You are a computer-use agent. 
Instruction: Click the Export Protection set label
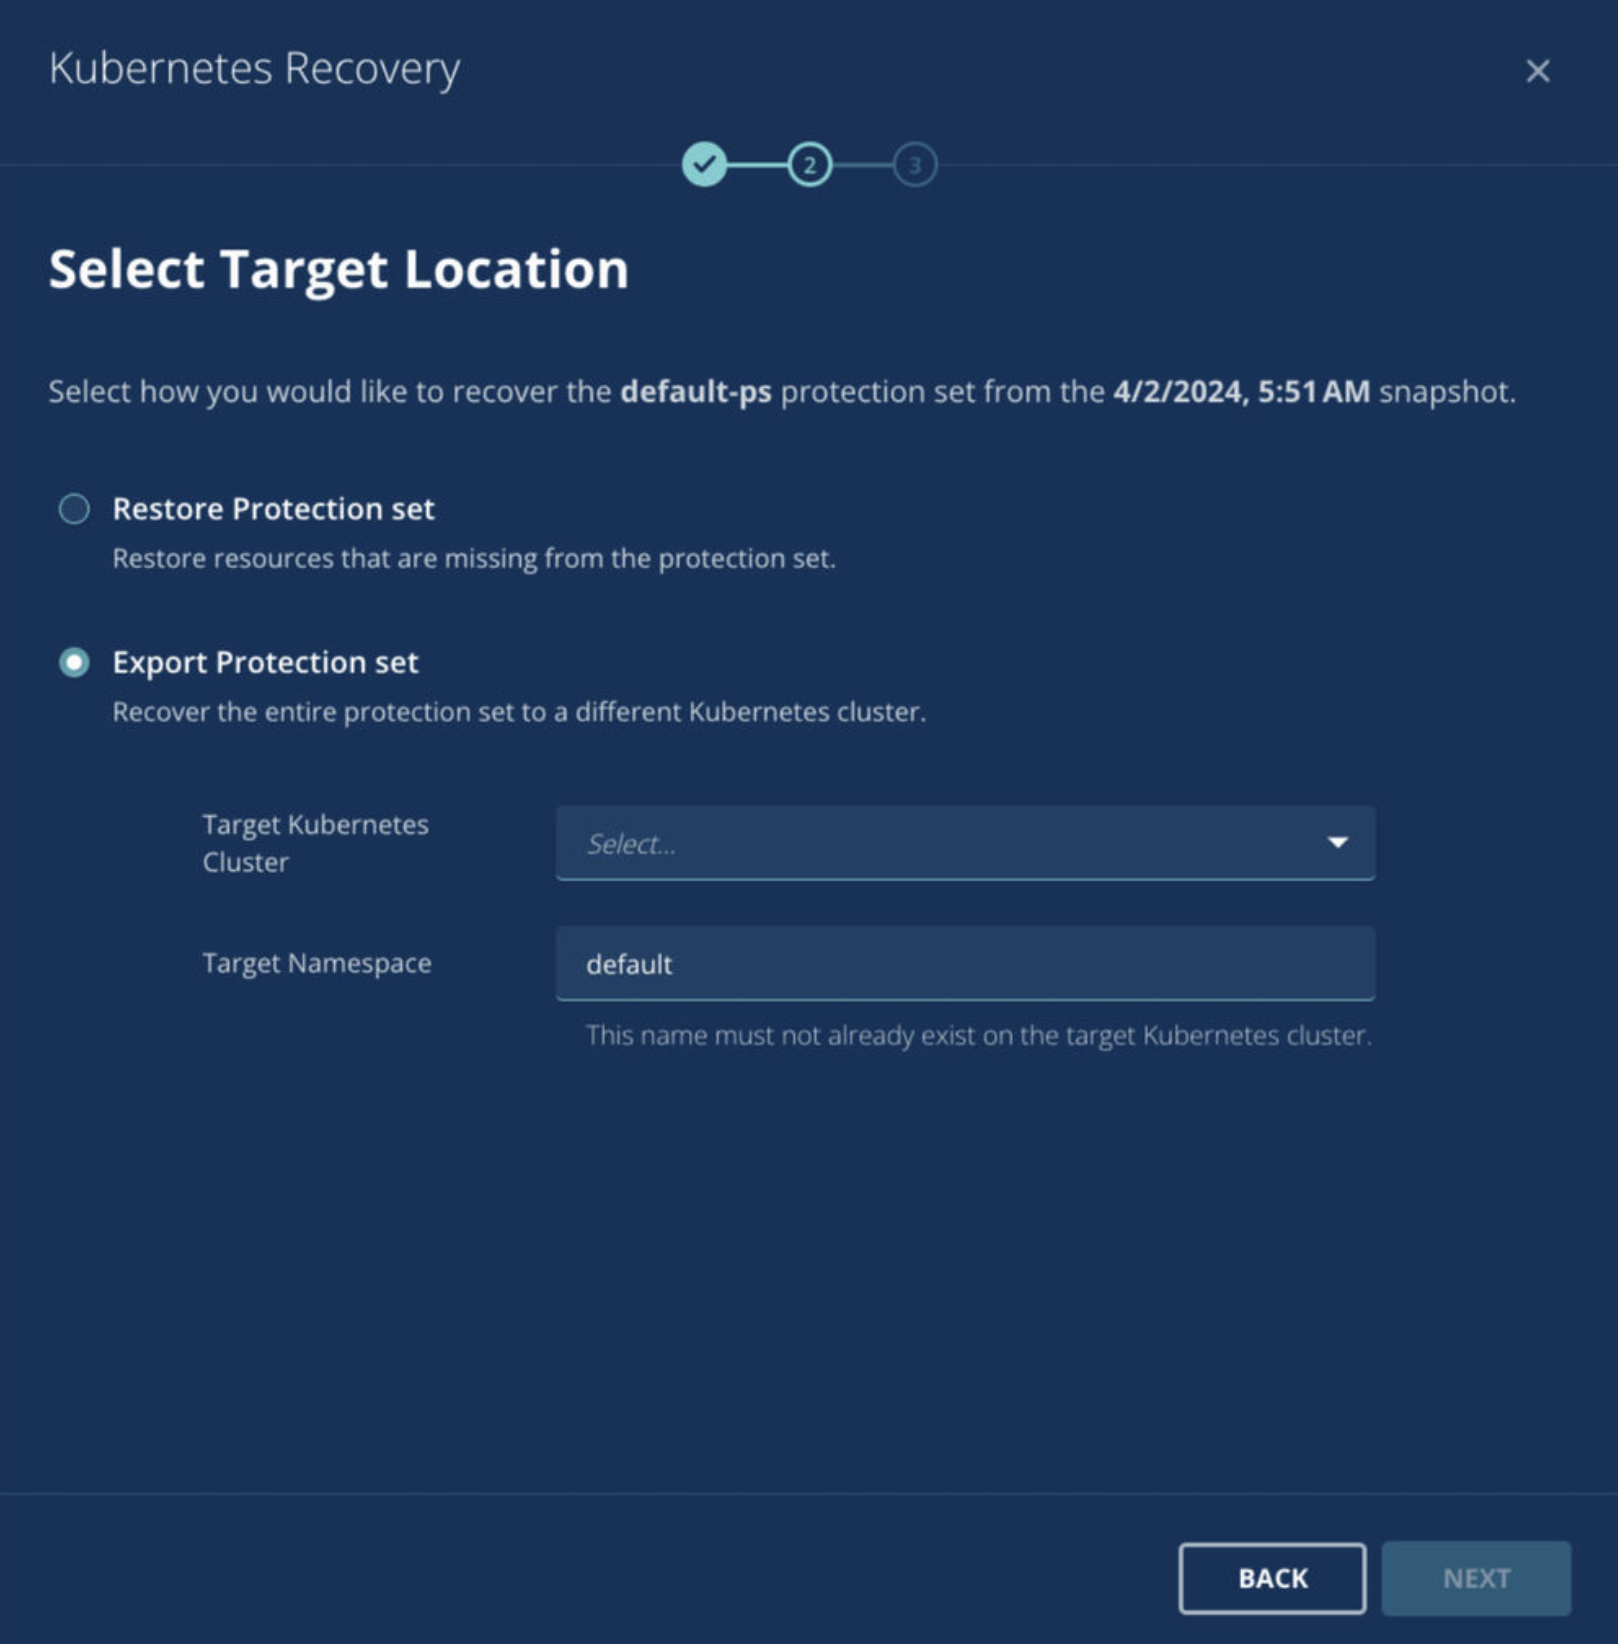click(265, 662)
